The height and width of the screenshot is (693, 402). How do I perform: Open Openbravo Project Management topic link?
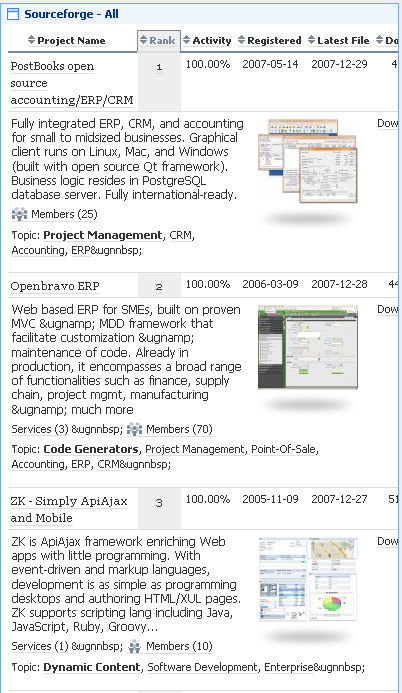point(195,449)
